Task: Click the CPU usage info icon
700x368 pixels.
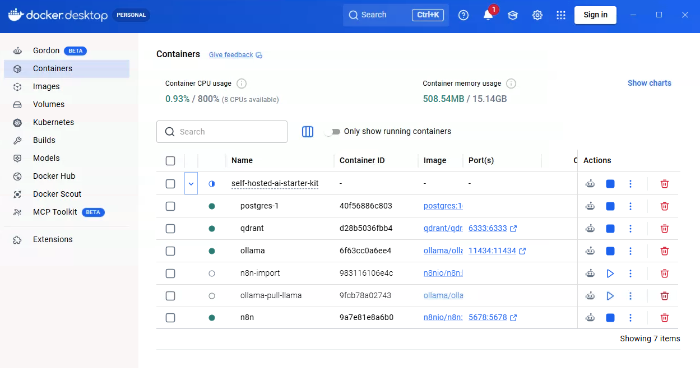Action: 242,84
